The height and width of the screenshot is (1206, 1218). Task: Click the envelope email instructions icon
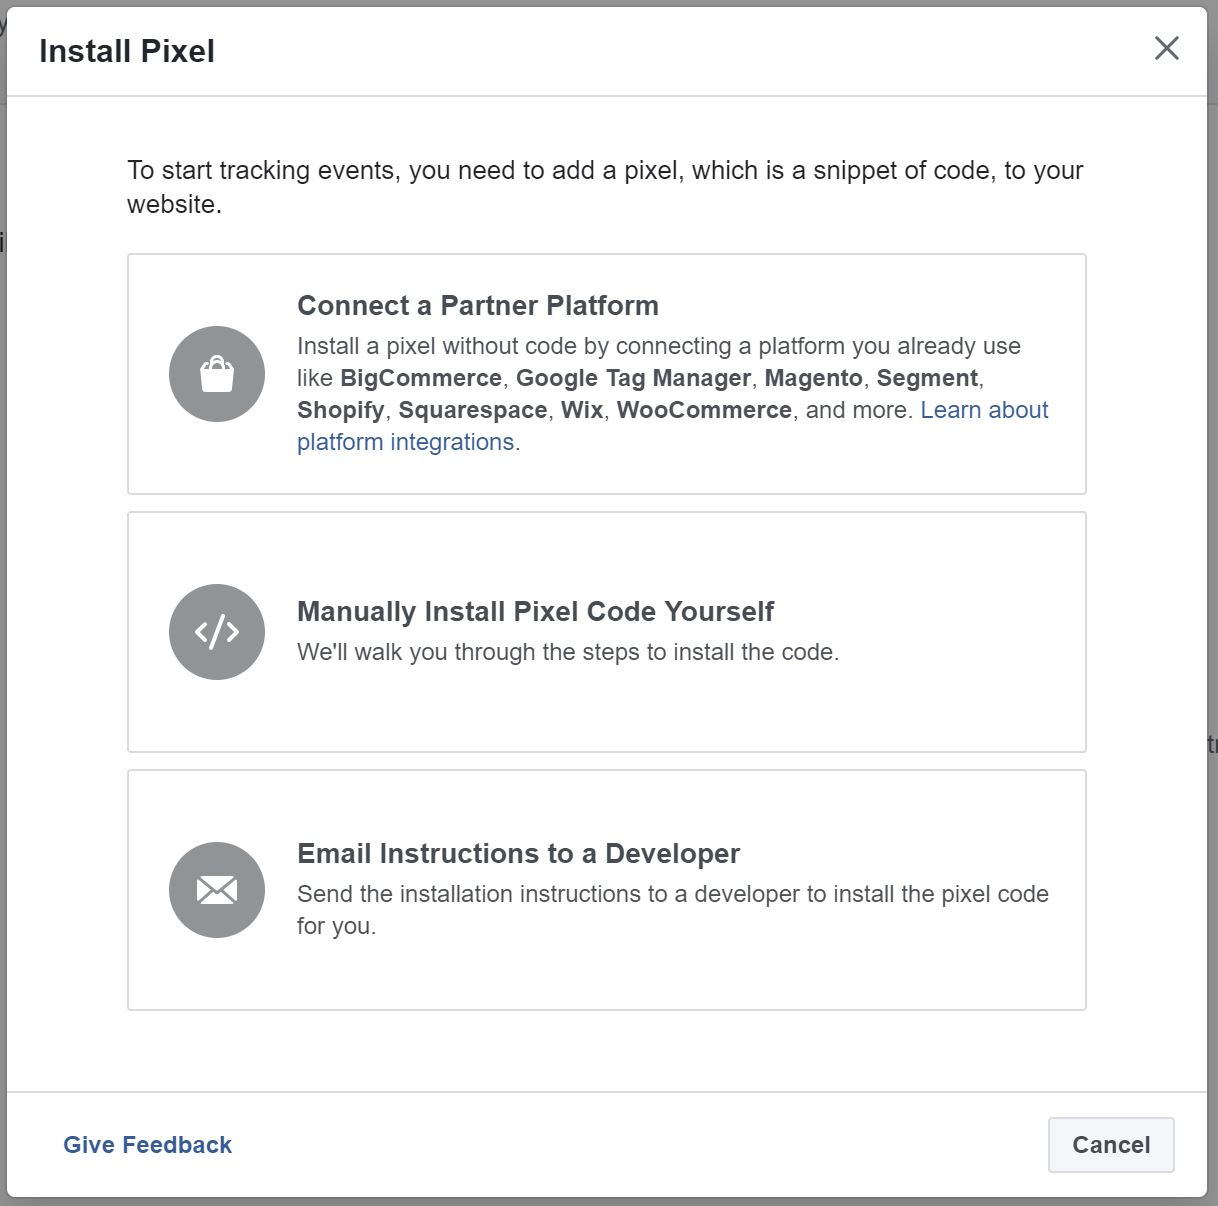pyautogui.click(x=217, y=890)
